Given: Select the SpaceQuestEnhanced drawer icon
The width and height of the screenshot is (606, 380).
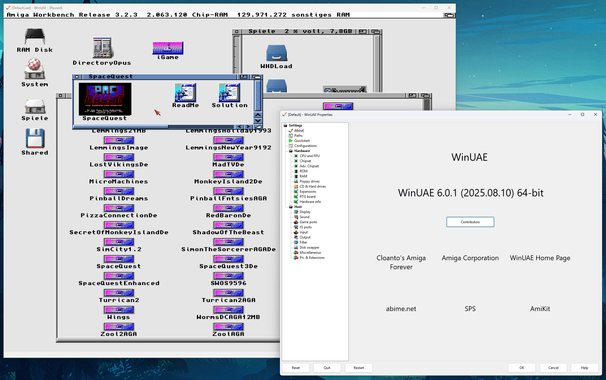Looking at the screenshot, I should (x=119, y=276).
